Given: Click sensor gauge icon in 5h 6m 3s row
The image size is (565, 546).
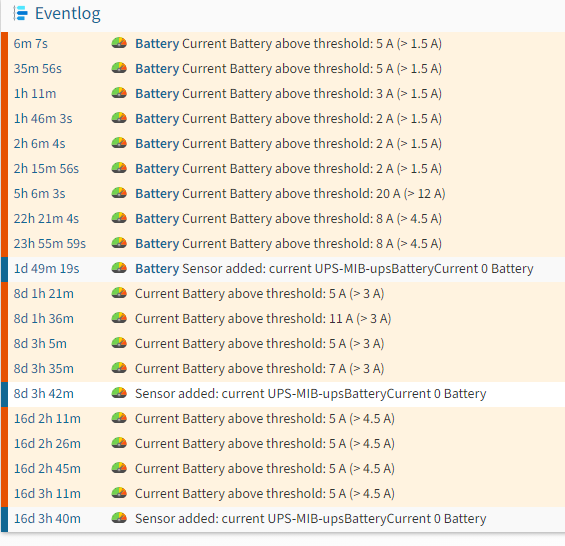Looking at the screenshot, I should (119, 193).
